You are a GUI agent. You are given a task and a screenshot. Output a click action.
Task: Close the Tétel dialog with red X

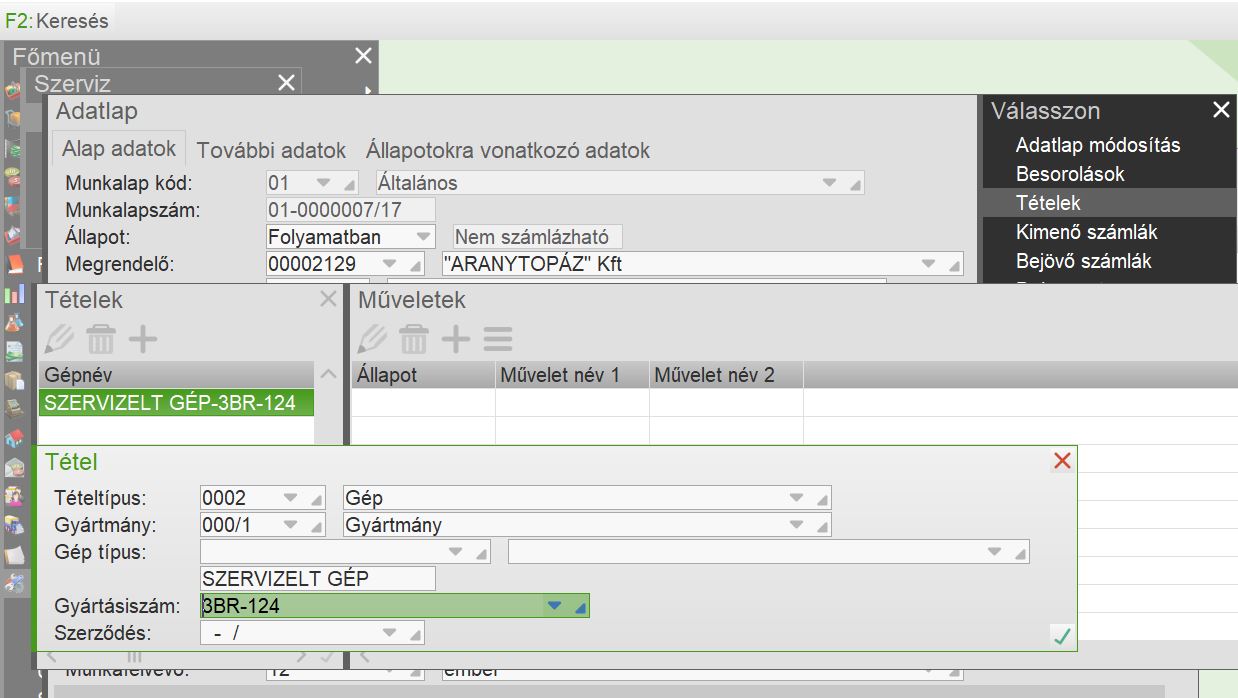(1062, 461)
